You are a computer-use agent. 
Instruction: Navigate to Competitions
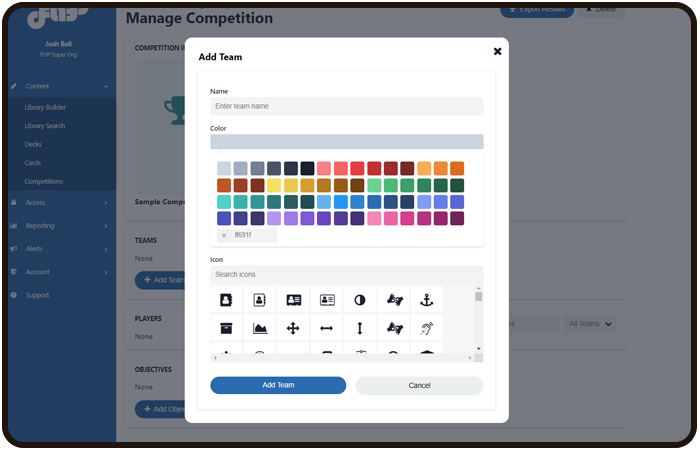tap(44, 182)
